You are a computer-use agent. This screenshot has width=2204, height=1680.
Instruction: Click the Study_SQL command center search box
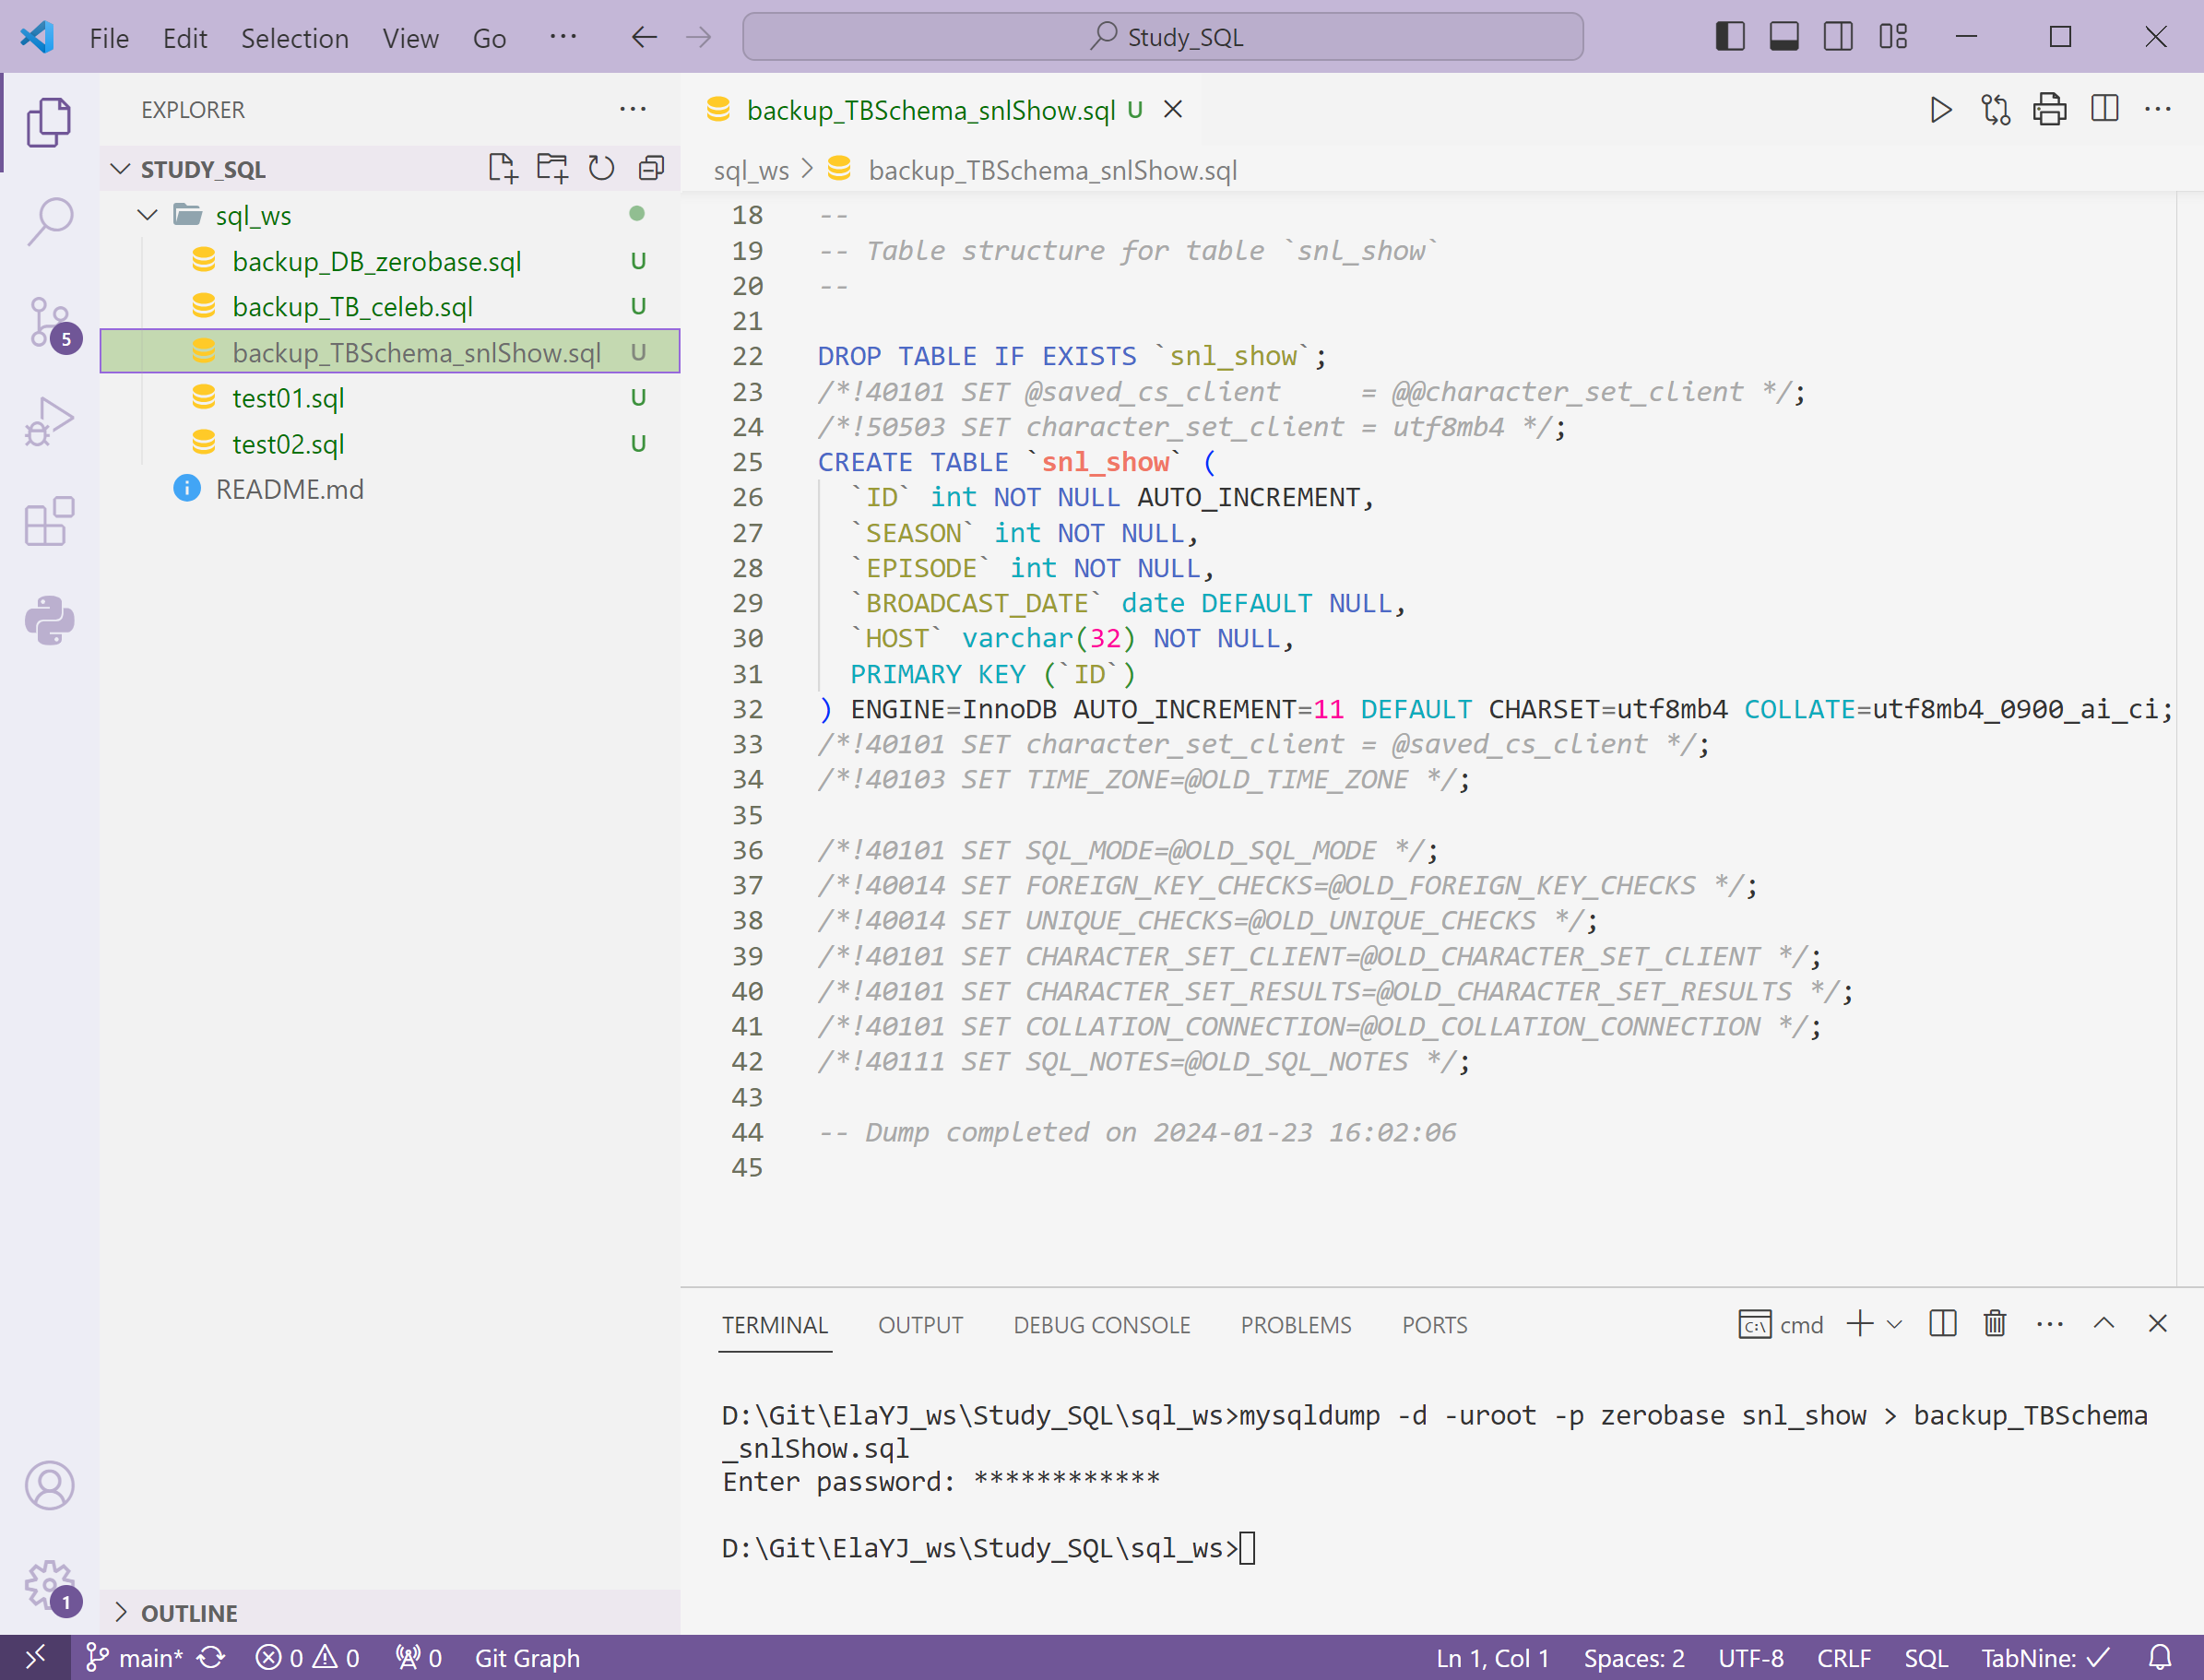[1163, 37]
